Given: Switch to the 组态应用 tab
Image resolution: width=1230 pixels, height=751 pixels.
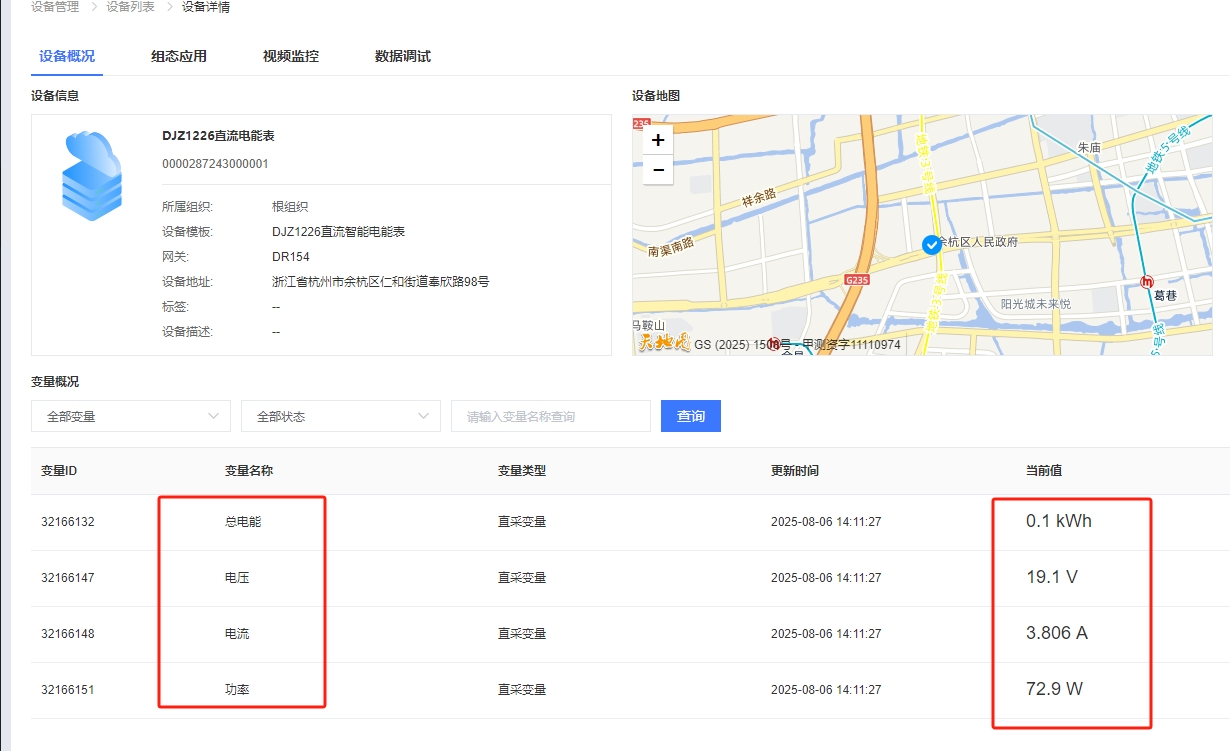Looking at the screenshot, I should tap(179, 56).
